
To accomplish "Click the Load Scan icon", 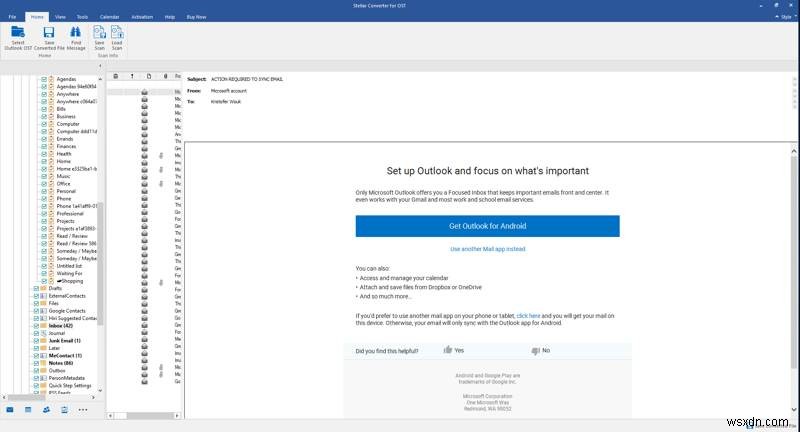I will [117, 32].
